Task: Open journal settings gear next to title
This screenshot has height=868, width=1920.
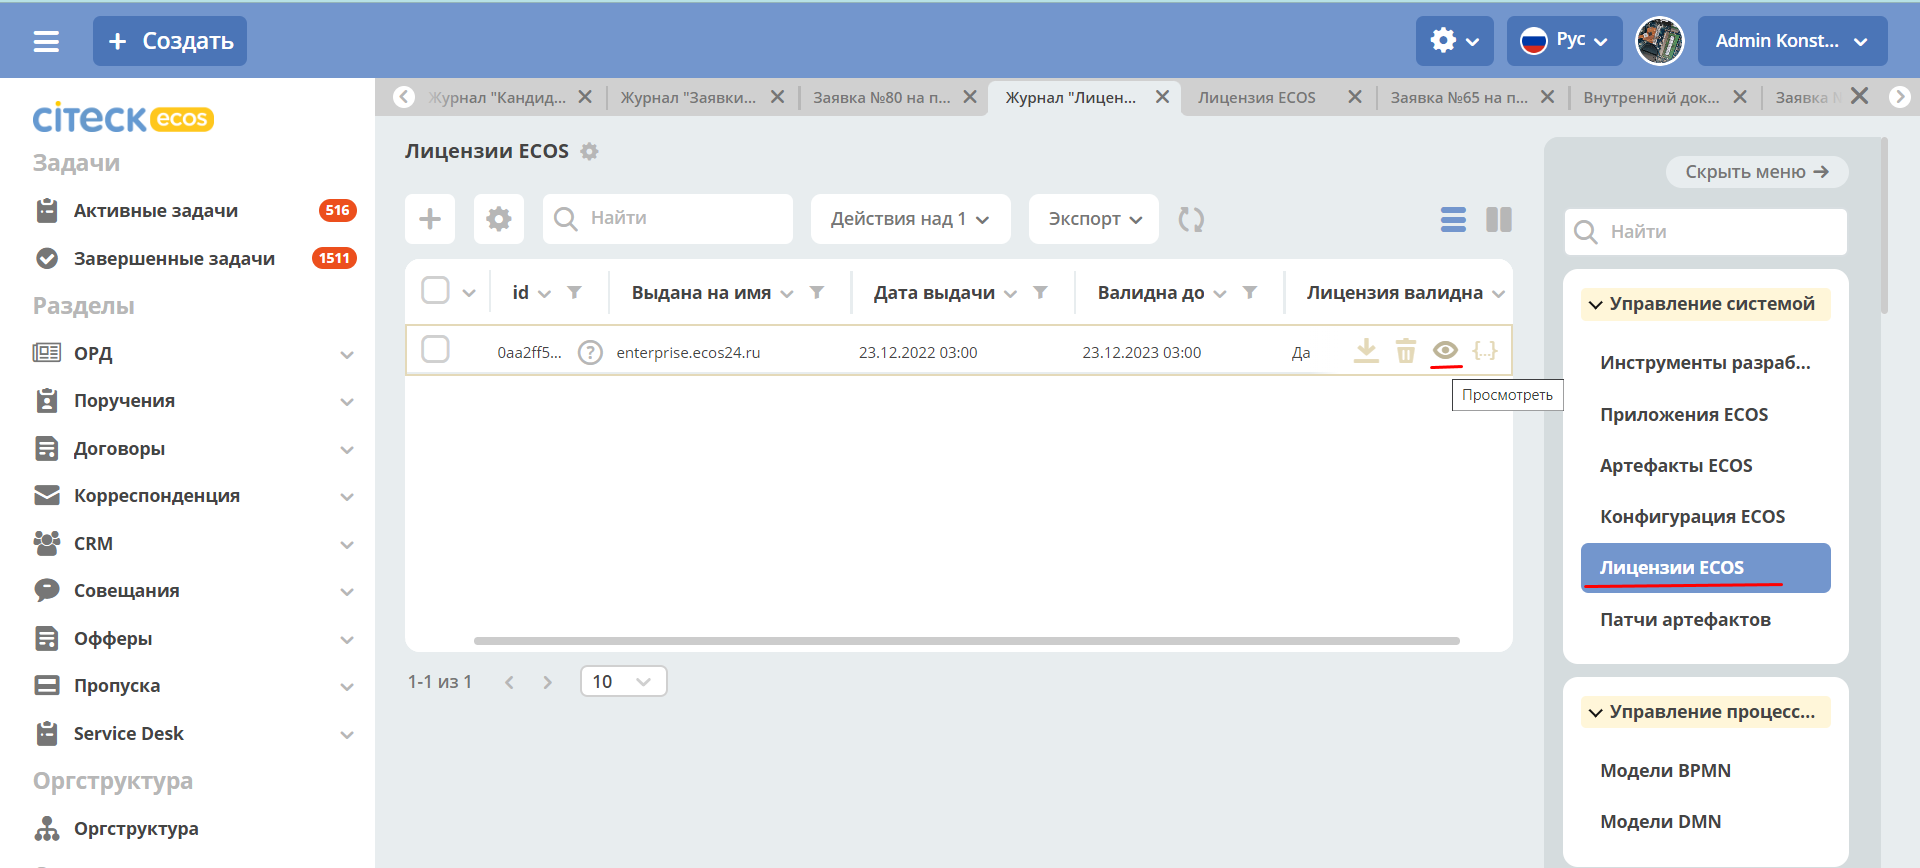Action: tap(590, 152)
